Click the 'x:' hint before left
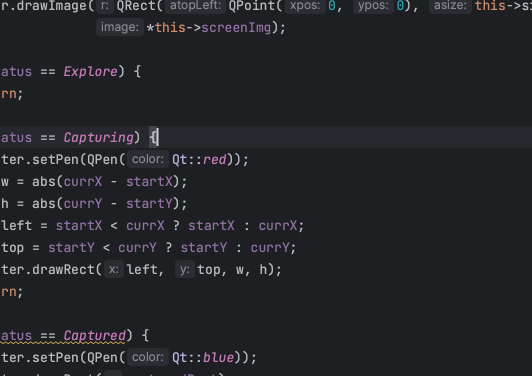Screen dimensions: 532x376 (114, 269)
